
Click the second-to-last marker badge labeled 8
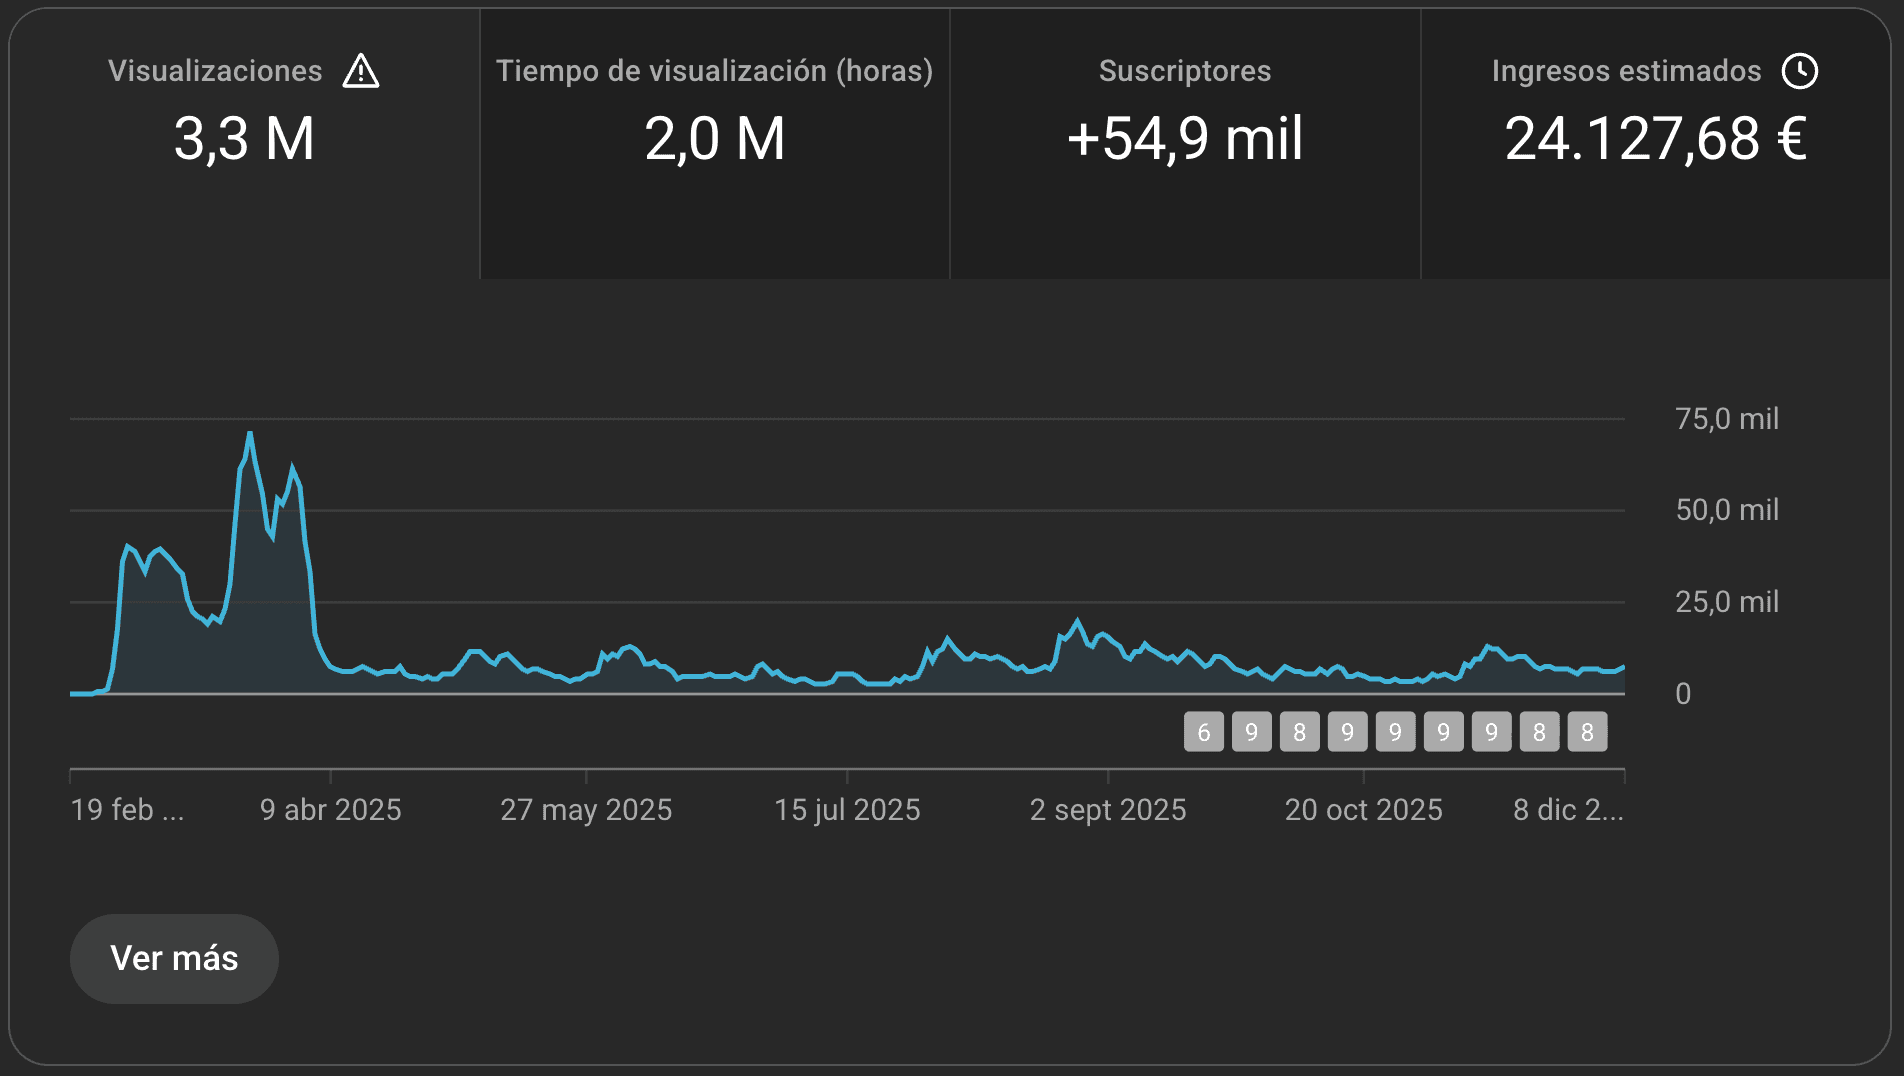[1539, 732]
